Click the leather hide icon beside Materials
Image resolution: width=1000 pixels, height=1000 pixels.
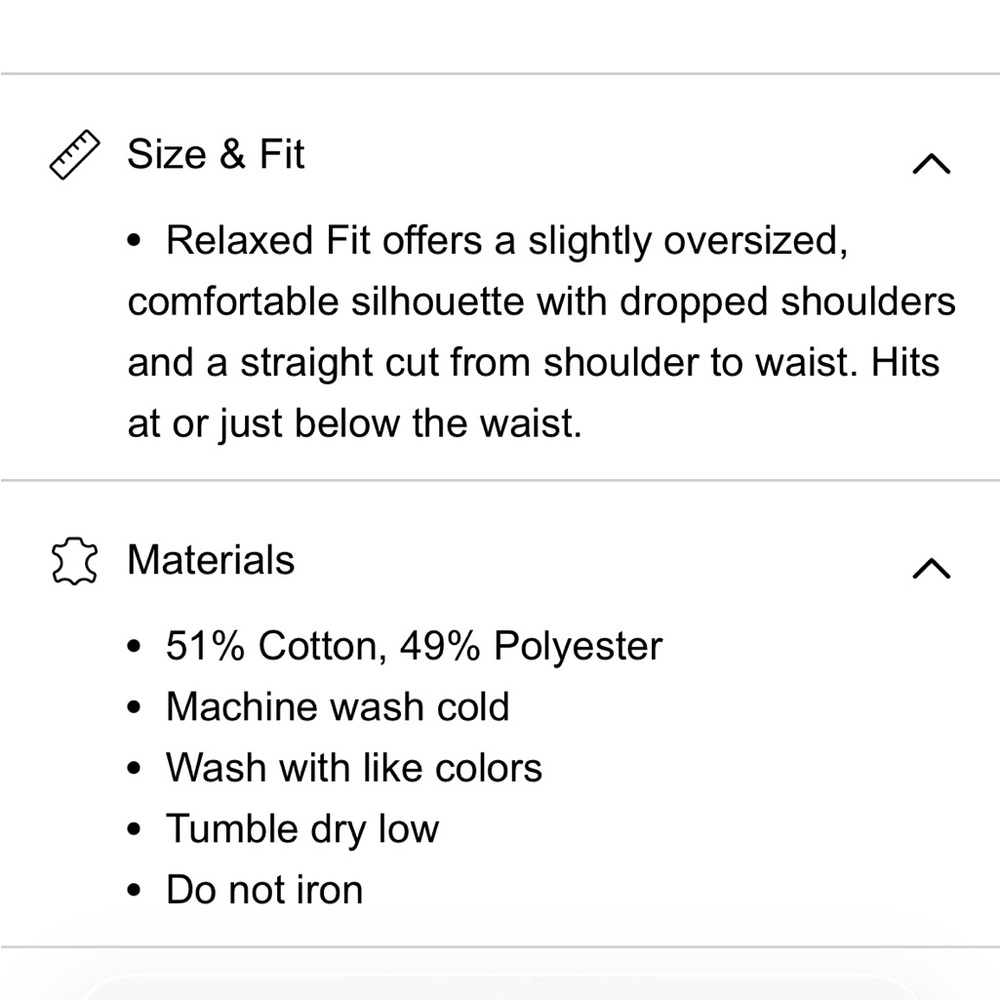[75, 560]
